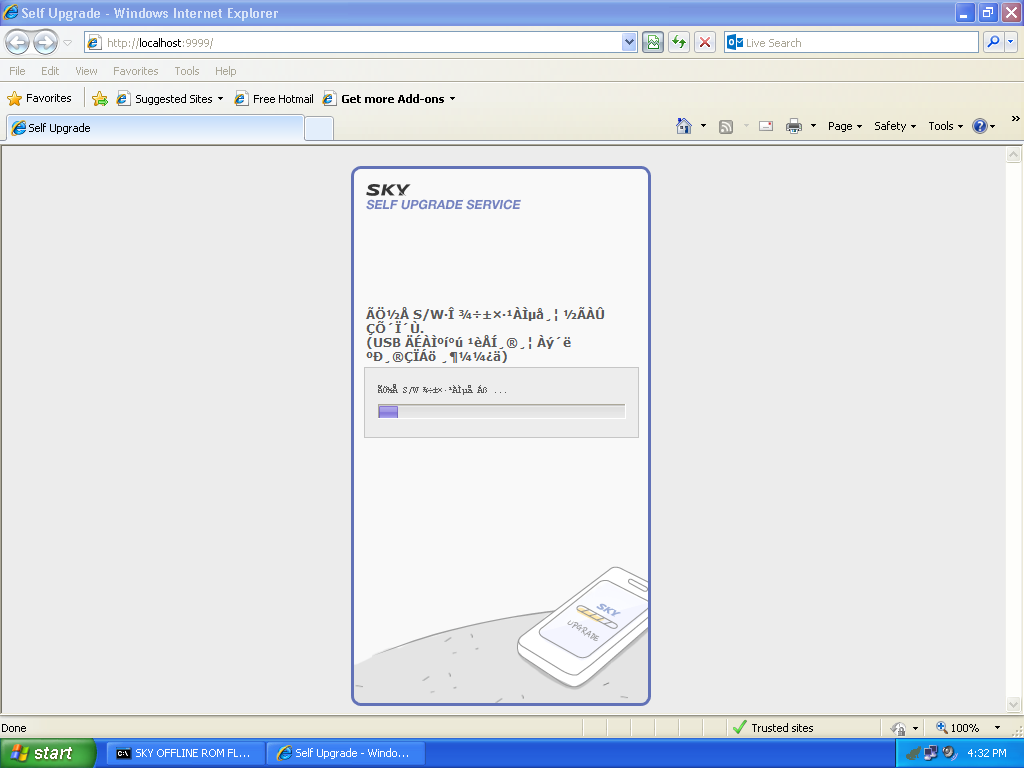Open a new blank tab
Viewport: 1024px width, 768px height.
[319, 128]
